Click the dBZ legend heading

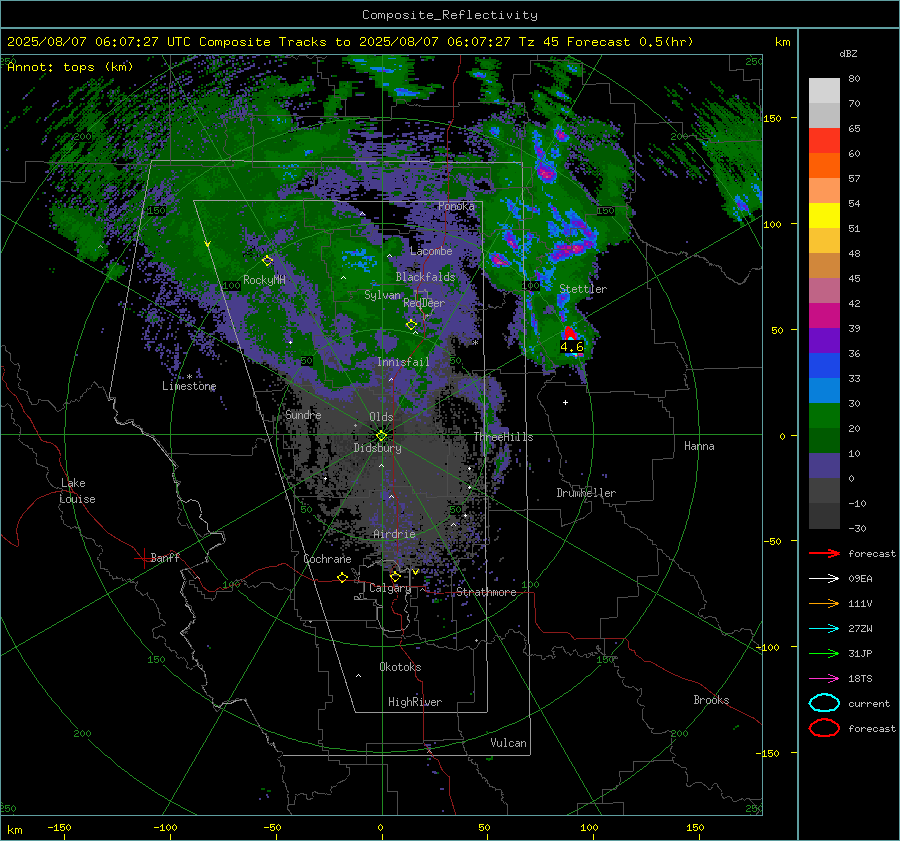tap(848, 54)
